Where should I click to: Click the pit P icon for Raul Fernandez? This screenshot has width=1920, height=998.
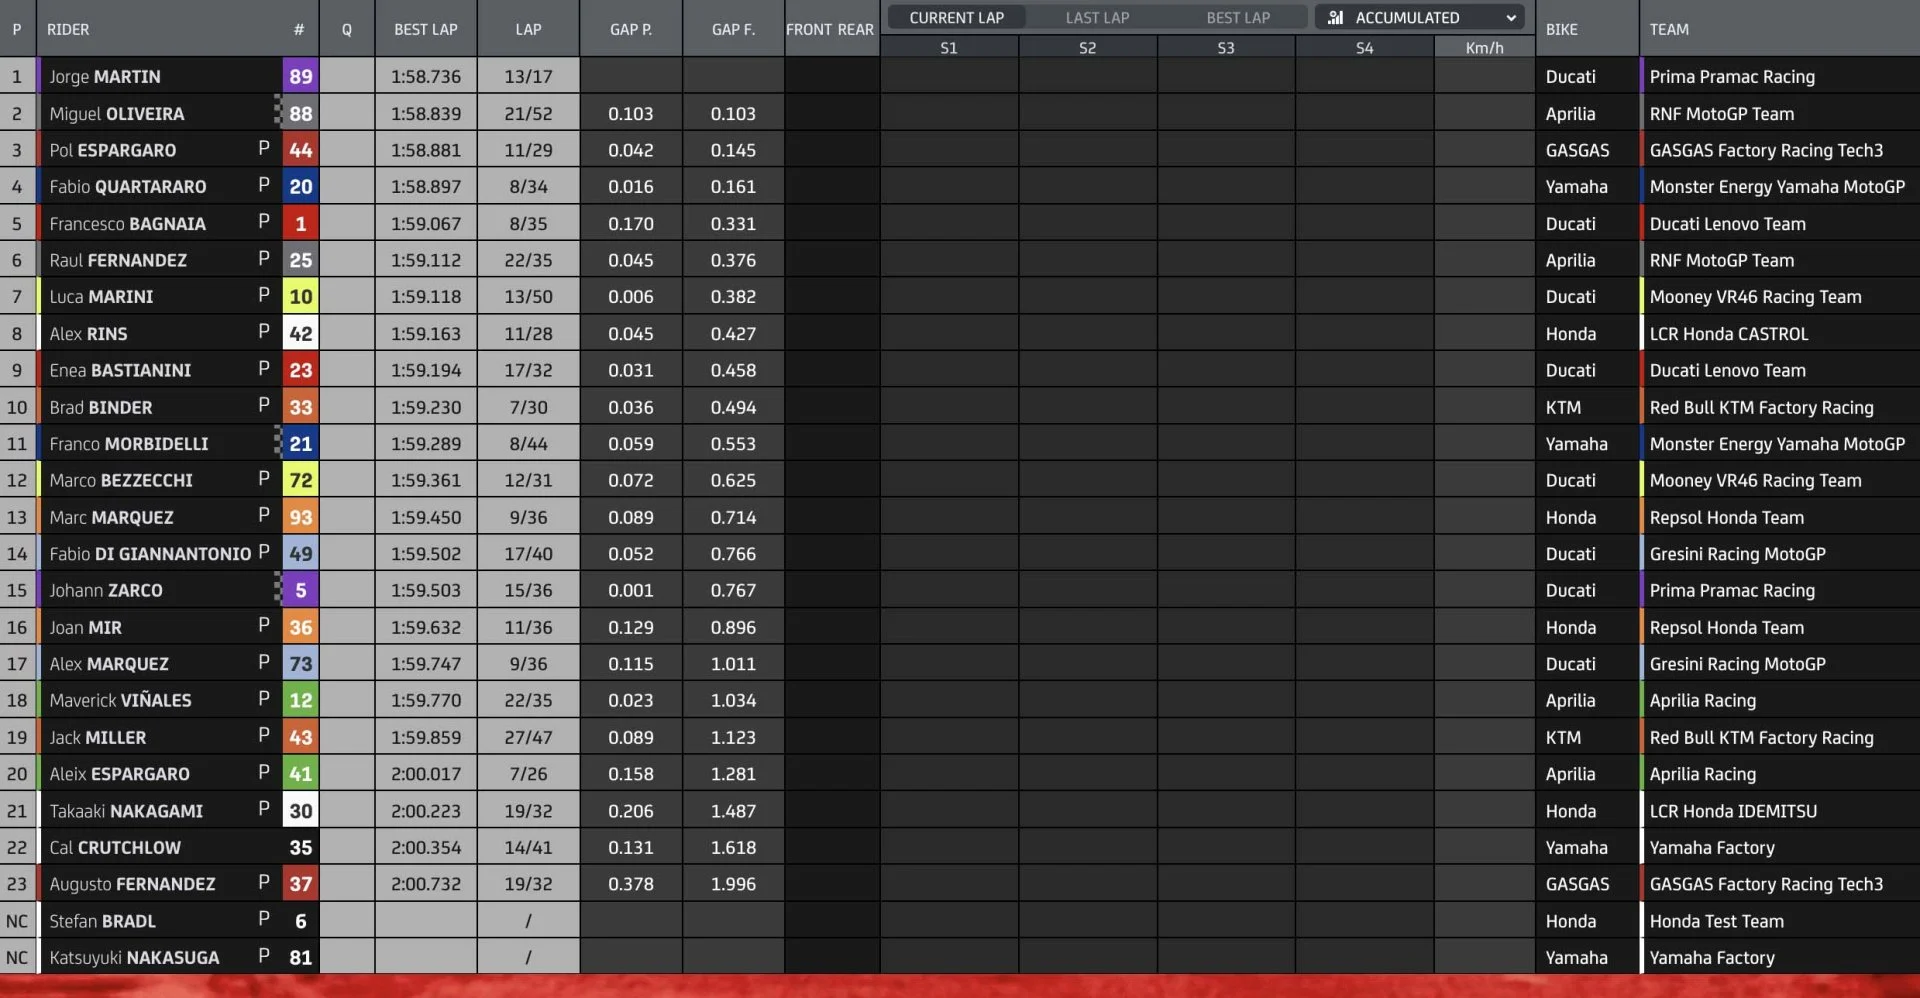264,258
